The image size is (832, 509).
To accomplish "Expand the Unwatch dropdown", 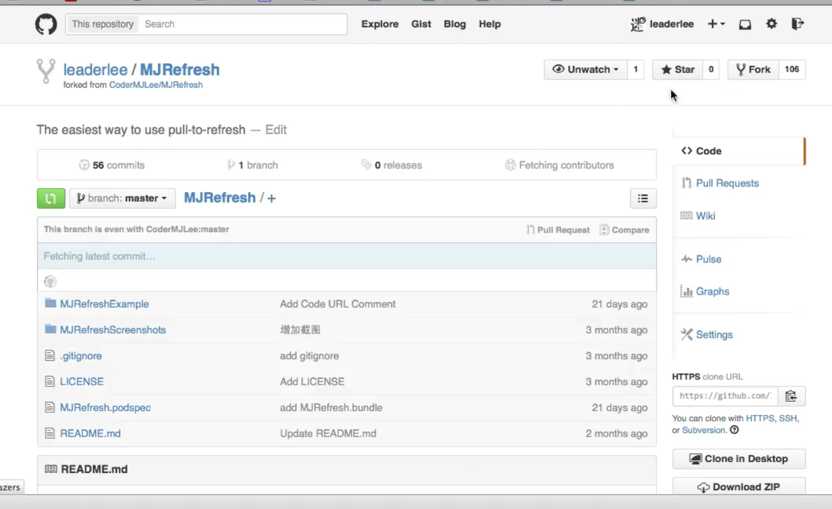I will pyautogui.click(x=585, y=70).
